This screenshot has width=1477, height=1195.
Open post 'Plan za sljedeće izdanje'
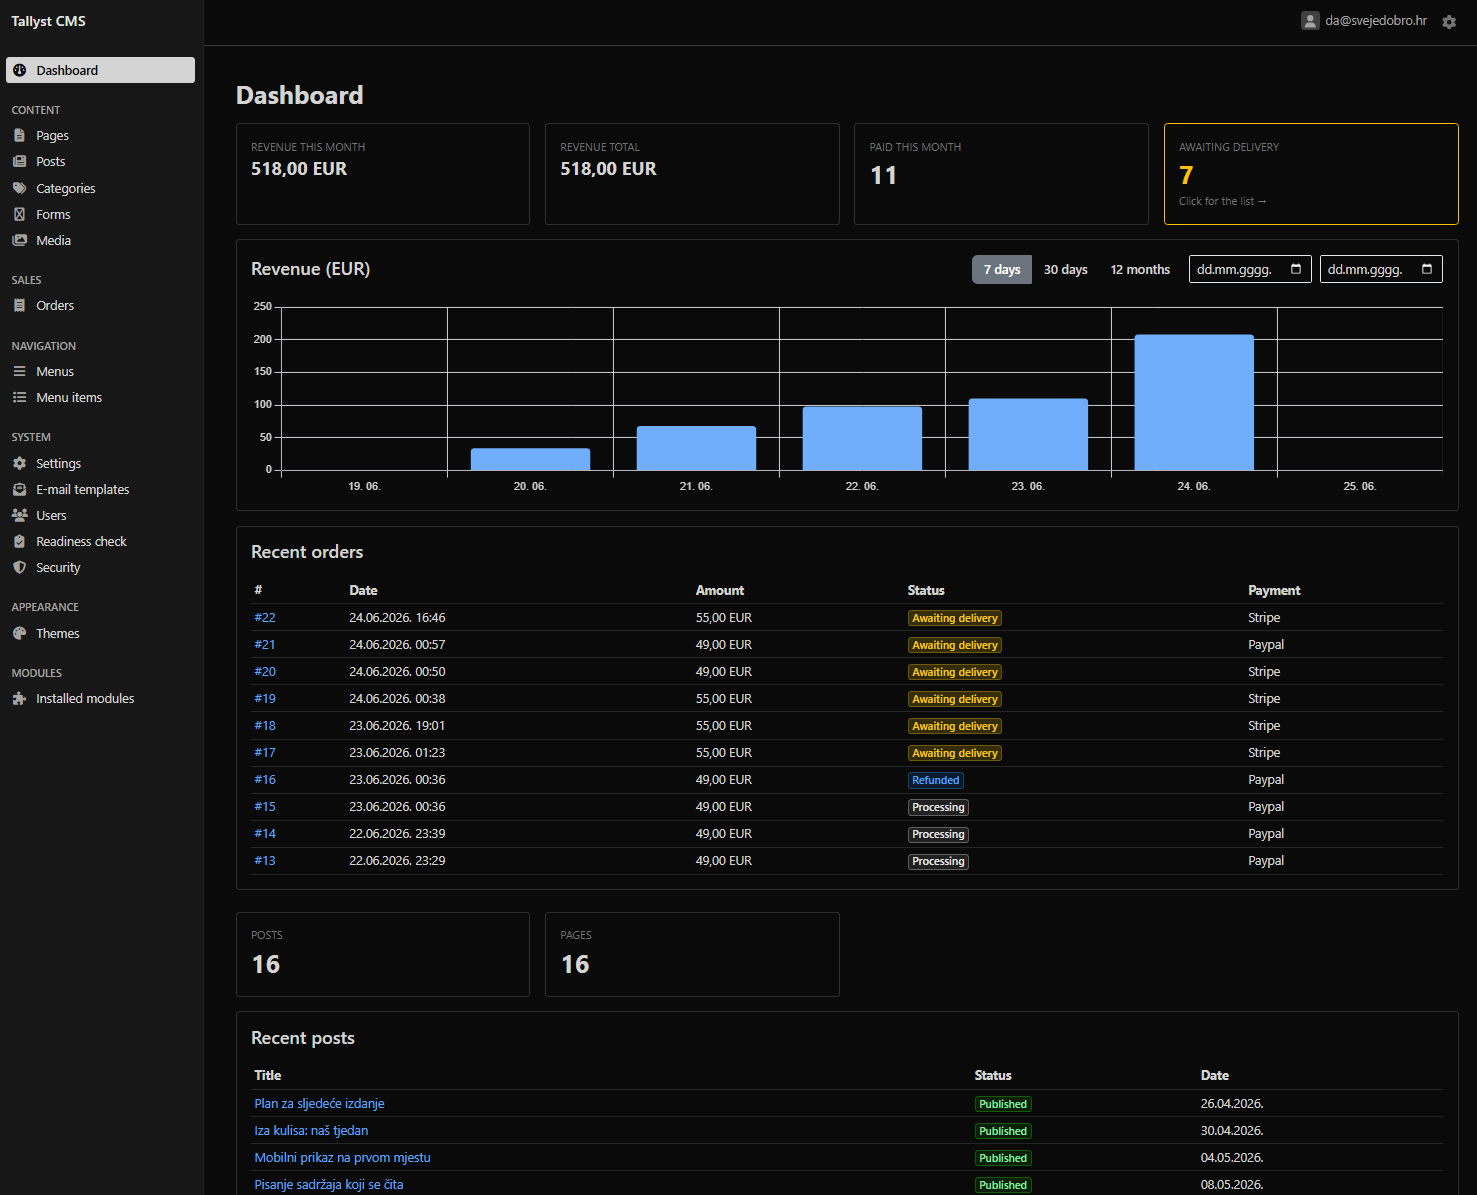pos(319,1104)
